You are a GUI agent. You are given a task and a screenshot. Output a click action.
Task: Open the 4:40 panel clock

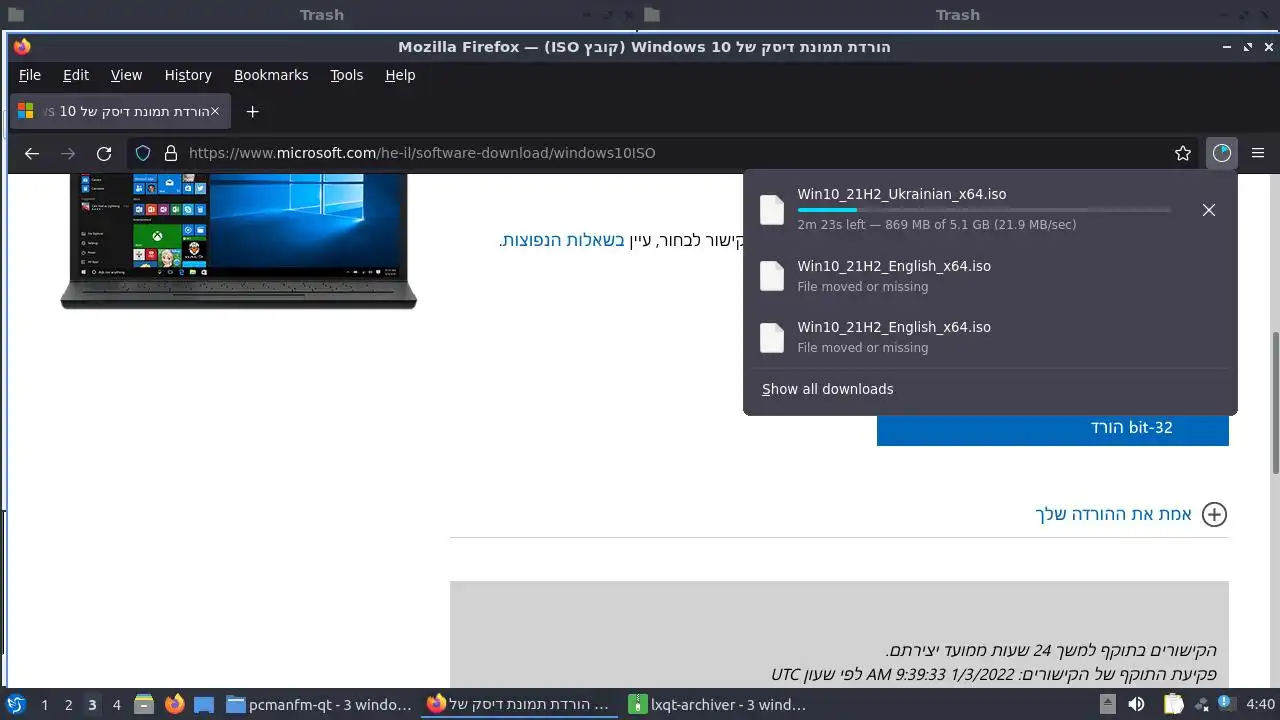pos(1260,705)
